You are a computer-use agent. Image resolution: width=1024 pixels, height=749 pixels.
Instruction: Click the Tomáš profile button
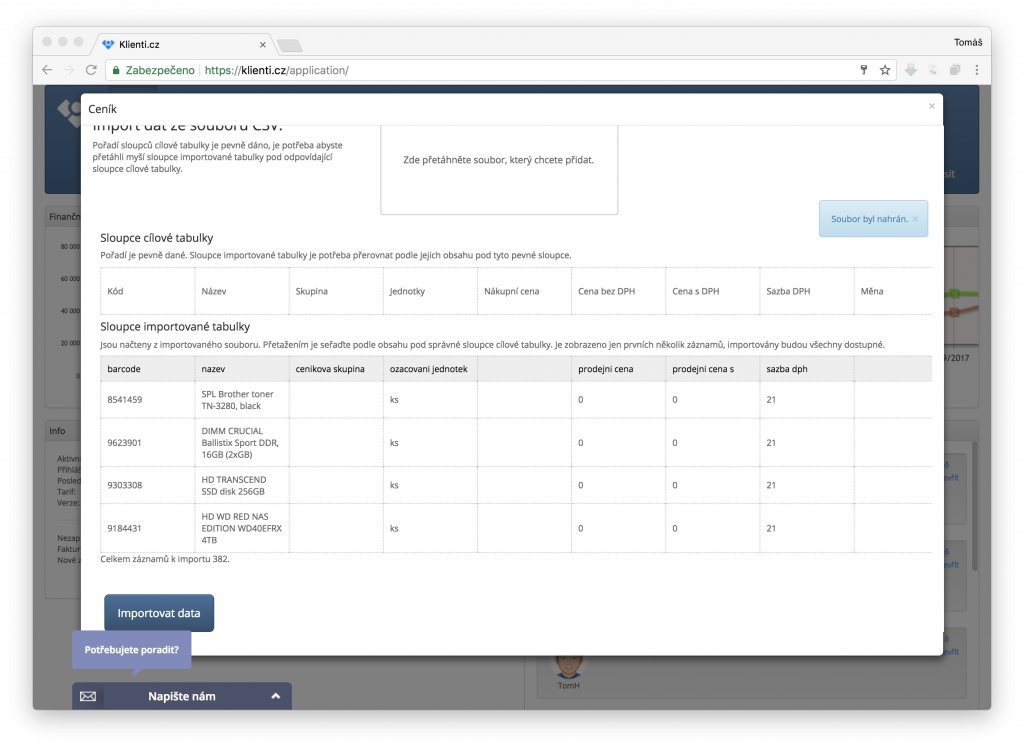pyautogui.click(x=968, y=42)
